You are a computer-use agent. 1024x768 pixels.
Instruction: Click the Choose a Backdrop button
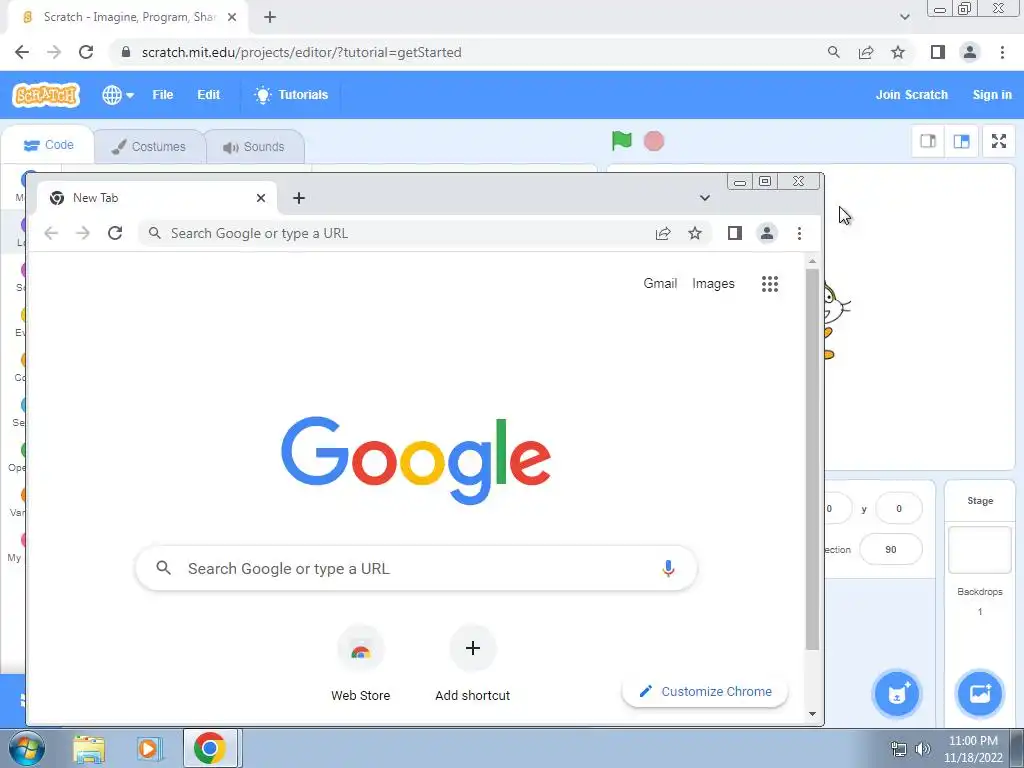click(x=980, y=694)
